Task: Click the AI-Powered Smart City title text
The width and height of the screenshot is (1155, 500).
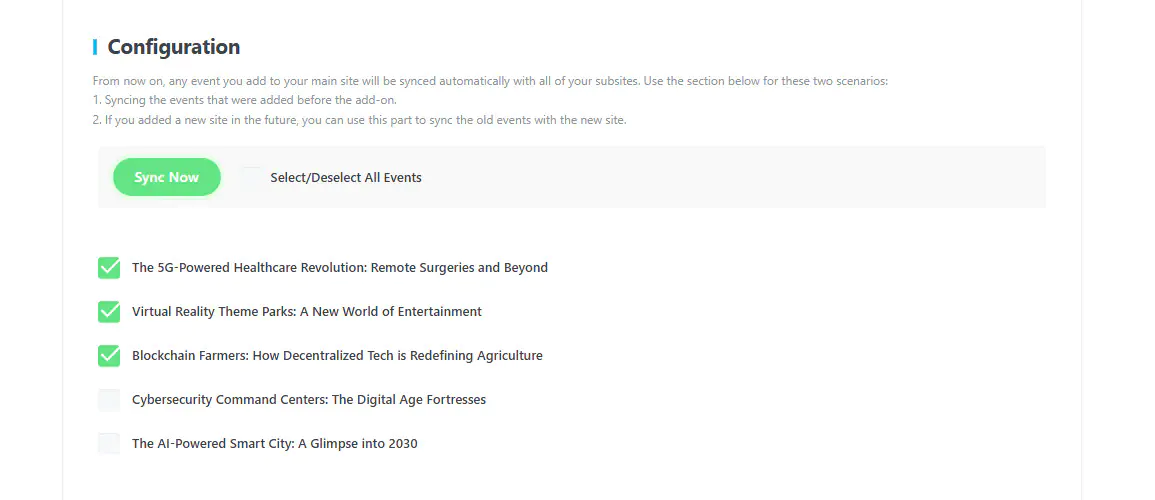Action: (x=275, y=444)
